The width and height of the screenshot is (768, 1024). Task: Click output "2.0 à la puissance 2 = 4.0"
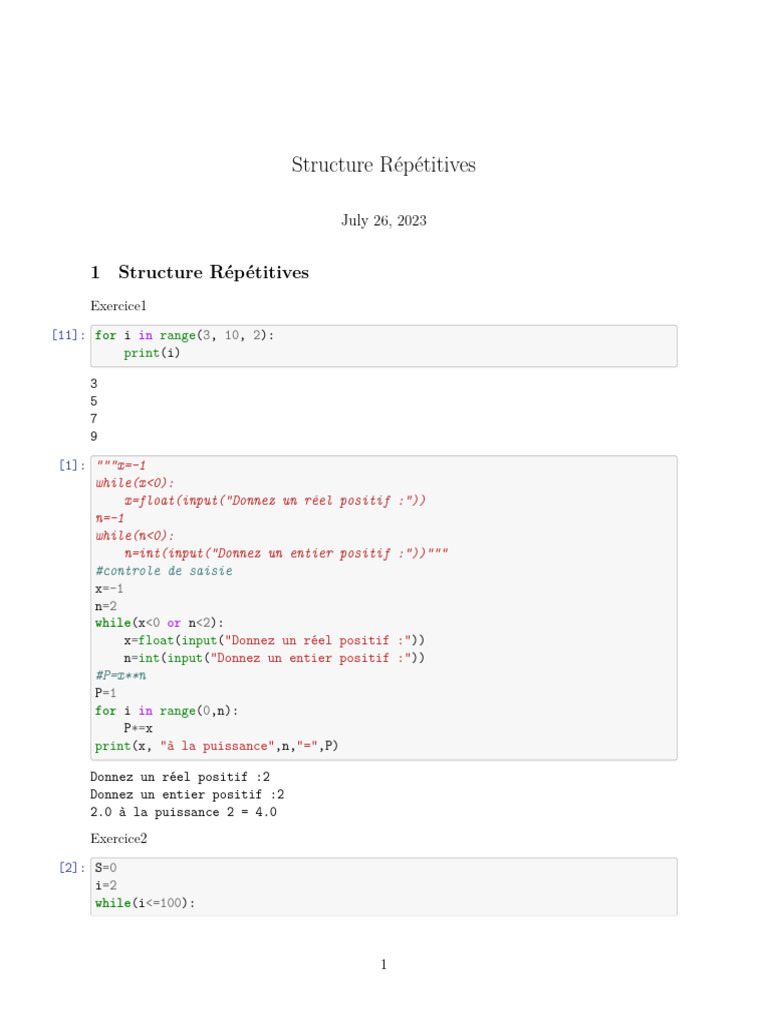point(183,812)
